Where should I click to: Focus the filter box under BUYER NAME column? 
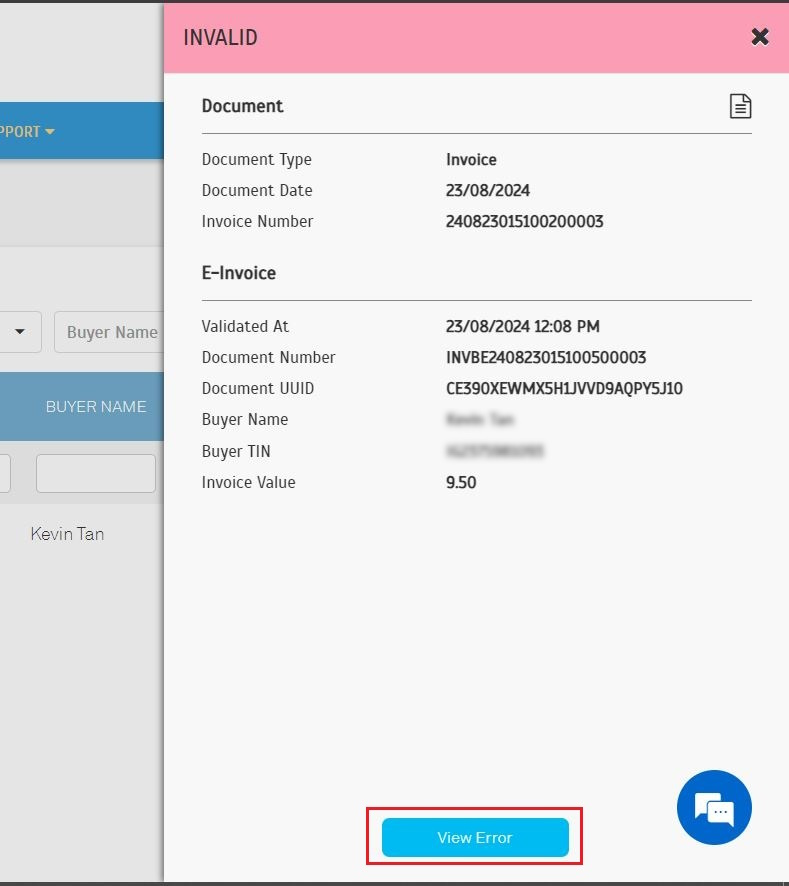click(96, 473)
